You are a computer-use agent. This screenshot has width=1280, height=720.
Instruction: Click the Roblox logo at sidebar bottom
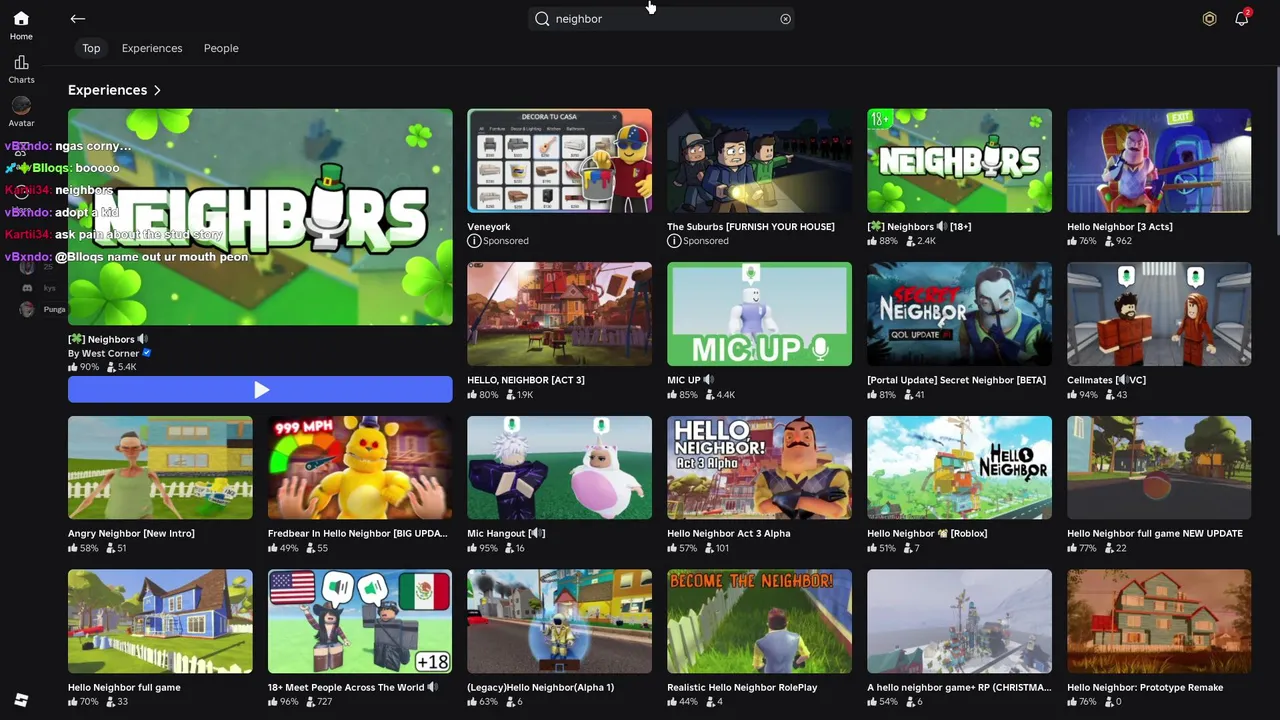[x=21, y=700]
